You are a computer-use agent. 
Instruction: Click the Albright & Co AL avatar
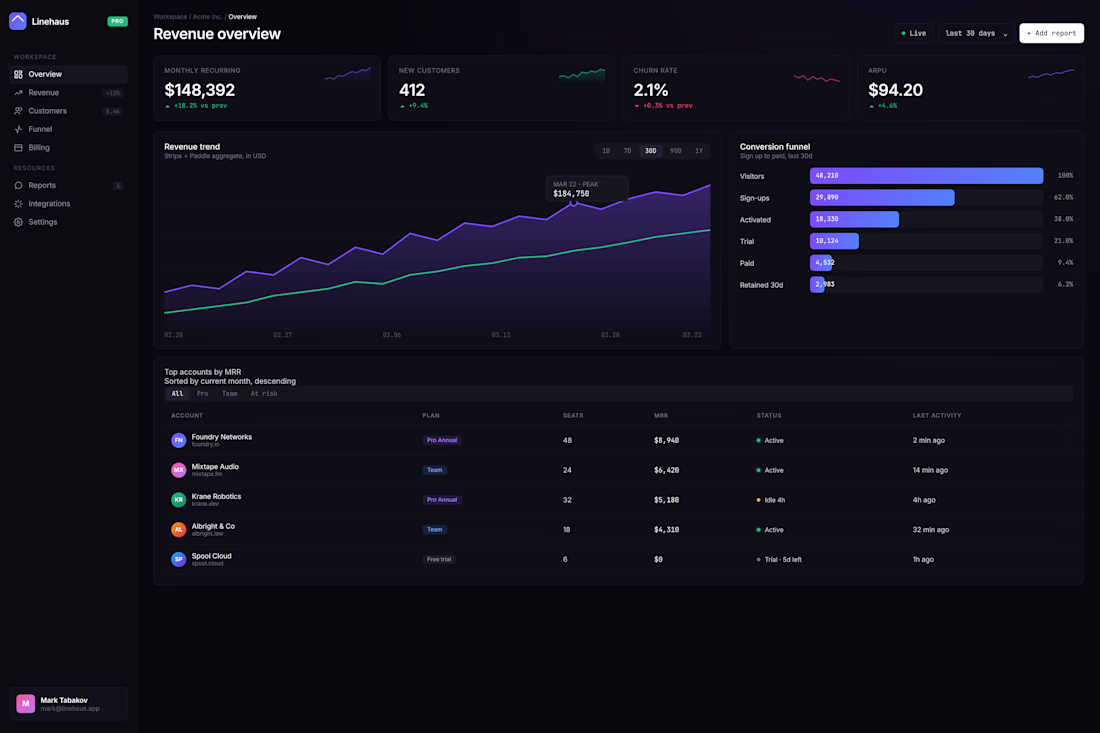[x=178, y=530]
